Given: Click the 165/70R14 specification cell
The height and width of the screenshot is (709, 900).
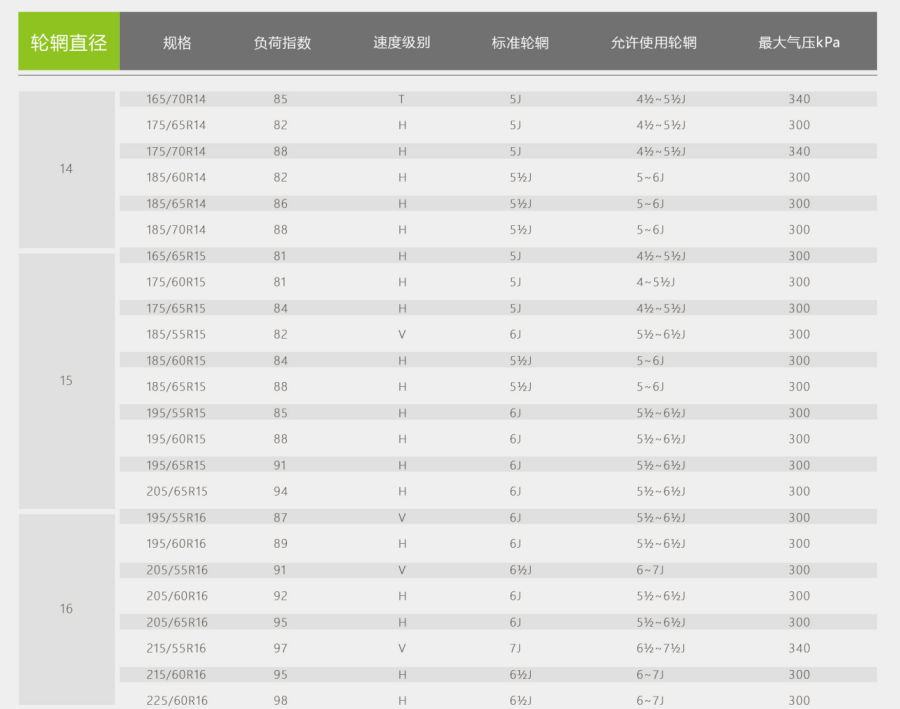Looking at the screenshot, I should pos(176,99).
